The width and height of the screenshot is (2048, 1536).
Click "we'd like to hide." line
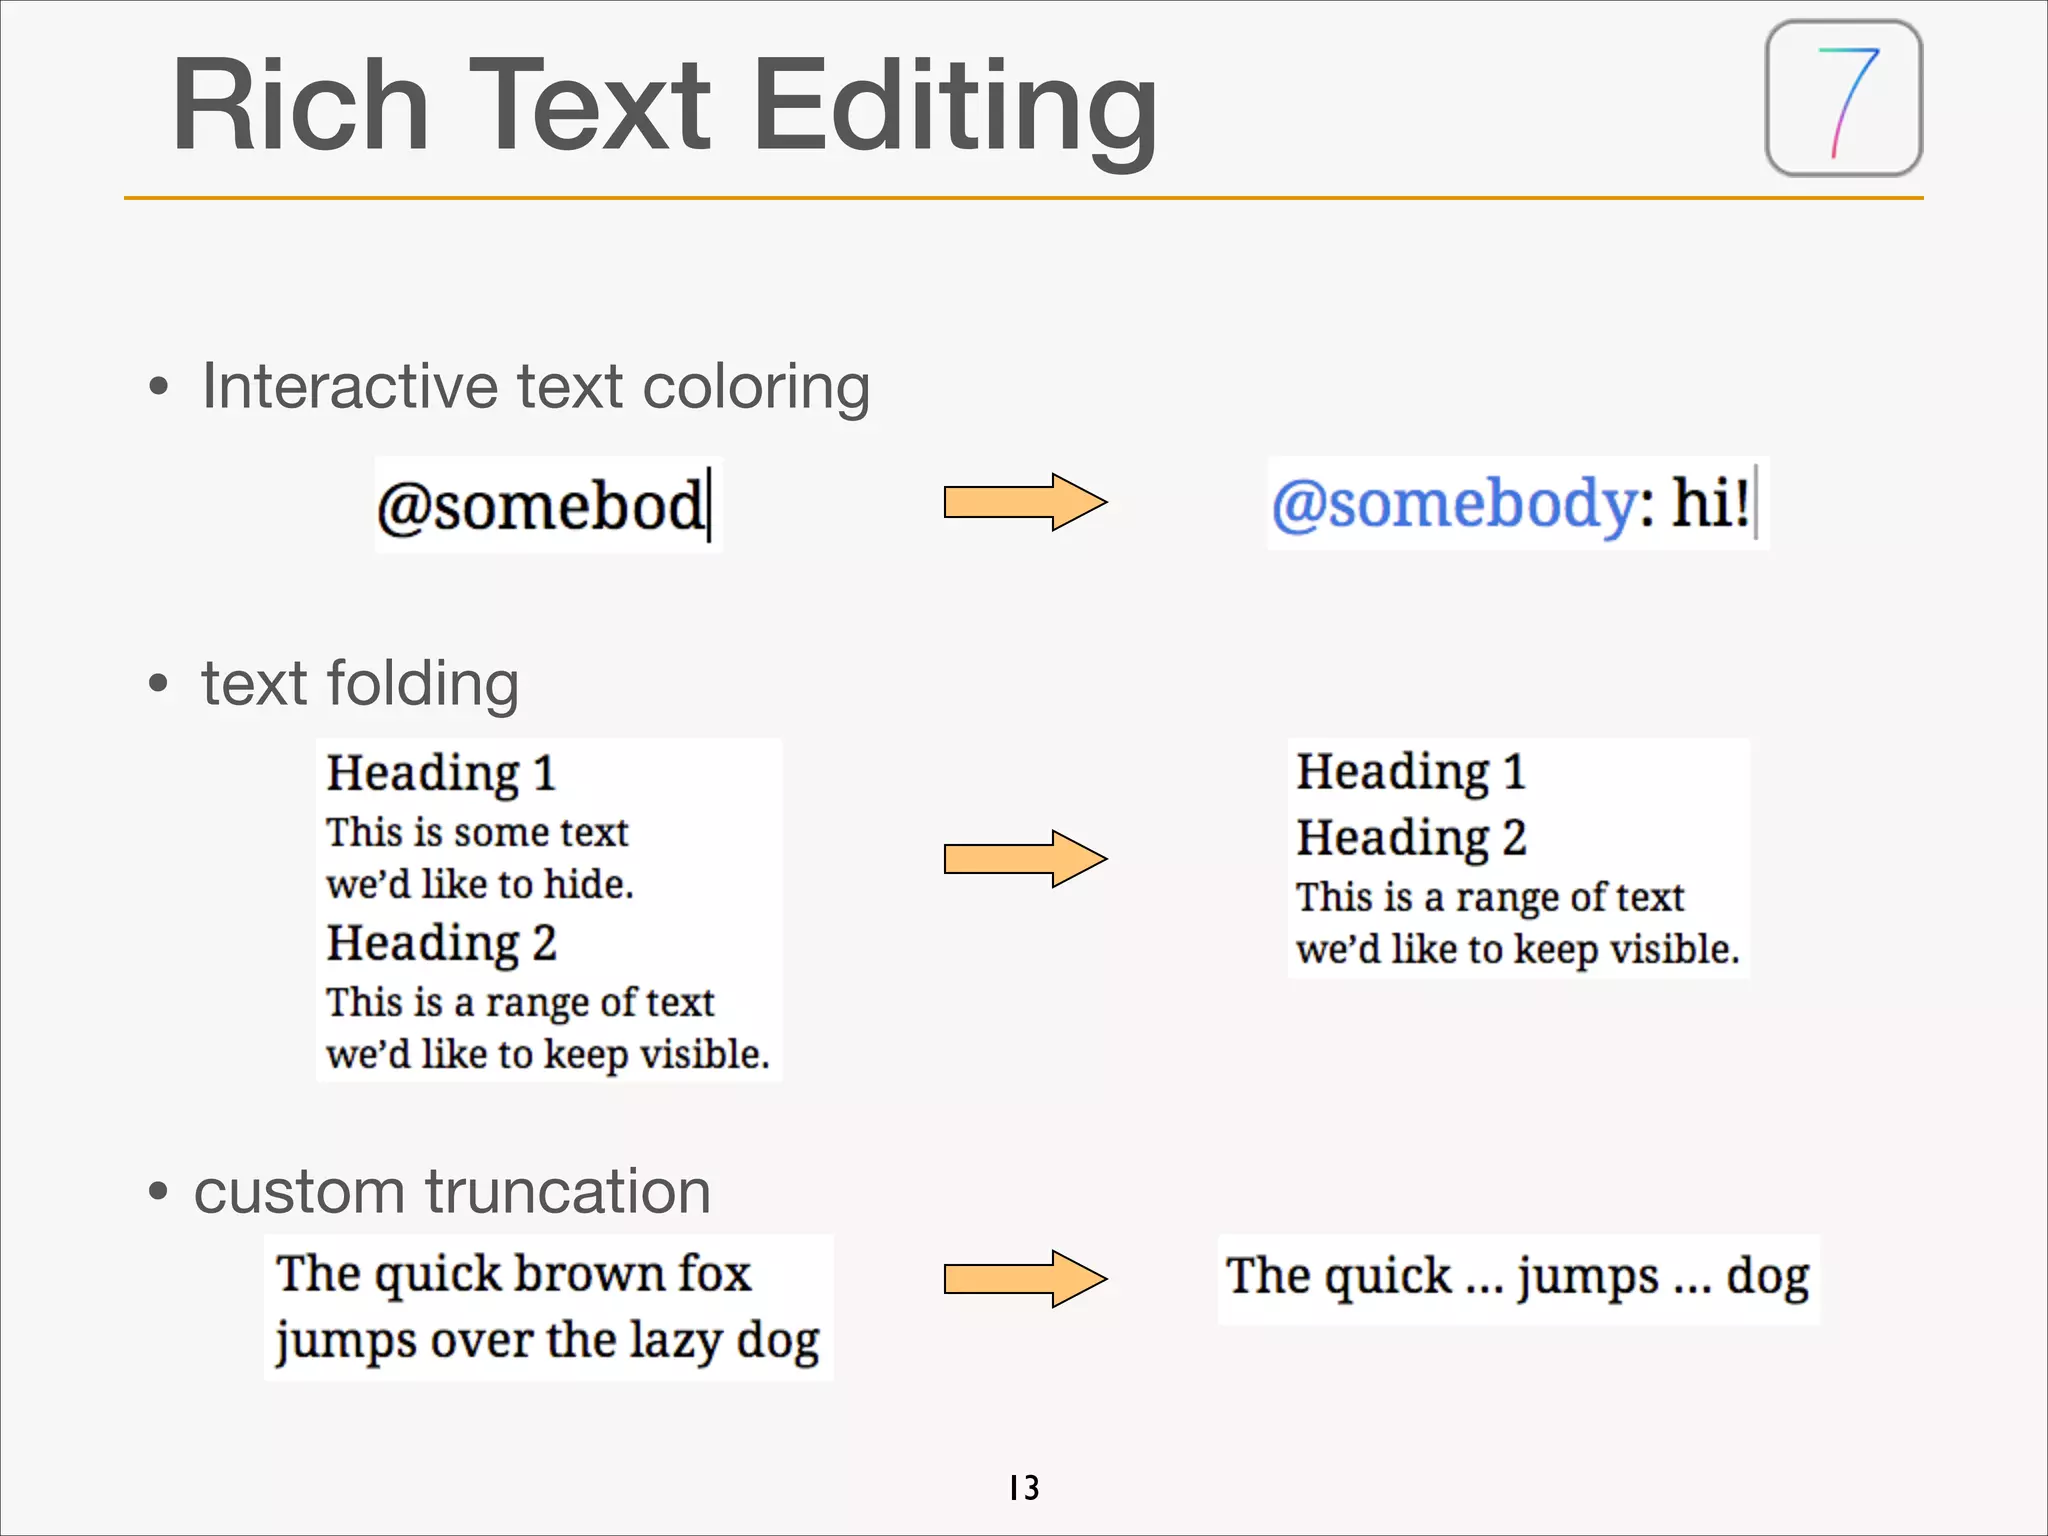pos(480,884)
